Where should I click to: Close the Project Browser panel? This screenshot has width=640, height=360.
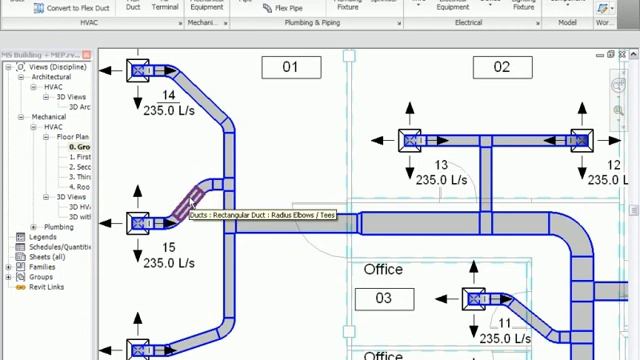(87, 55)
